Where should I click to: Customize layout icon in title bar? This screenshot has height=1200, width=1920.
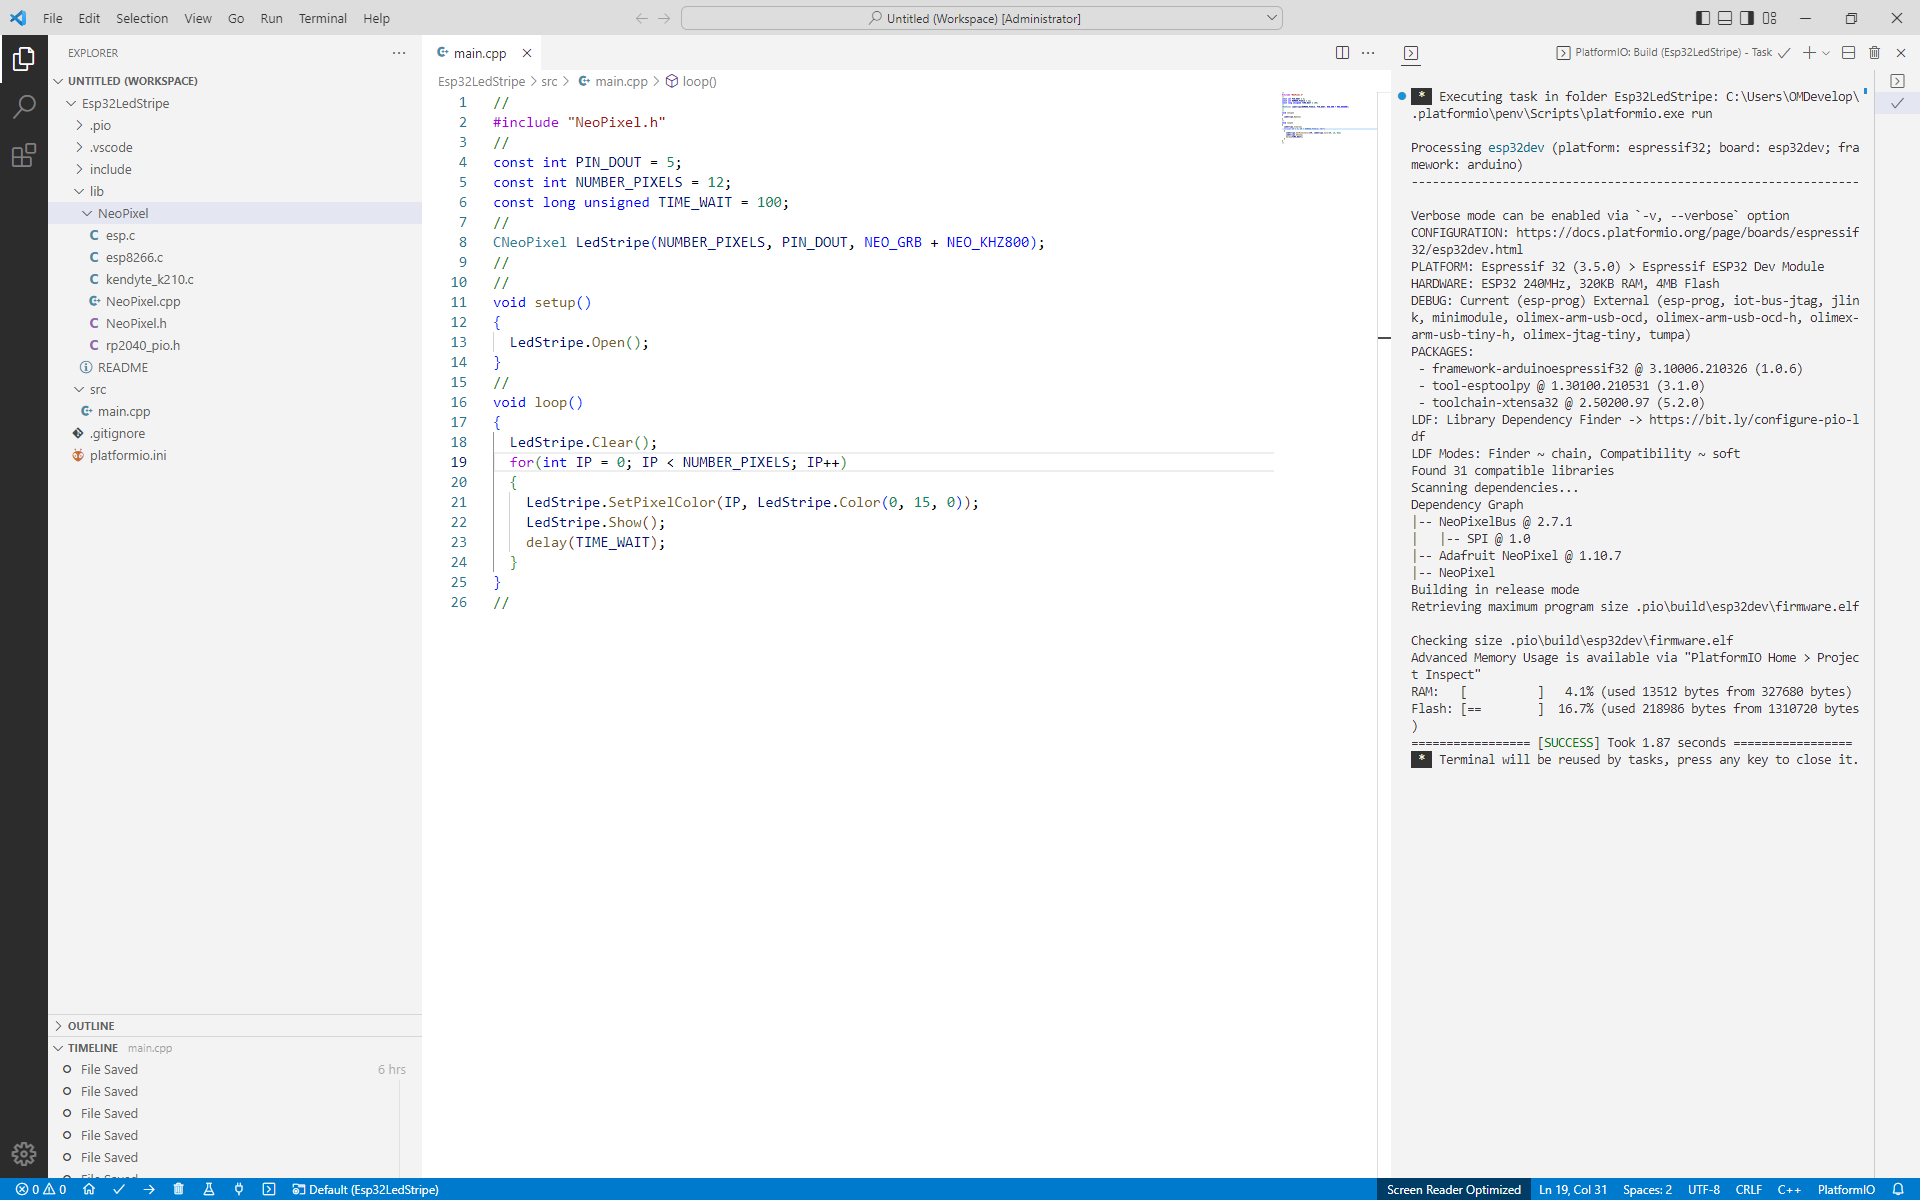tap(1770, 18)
